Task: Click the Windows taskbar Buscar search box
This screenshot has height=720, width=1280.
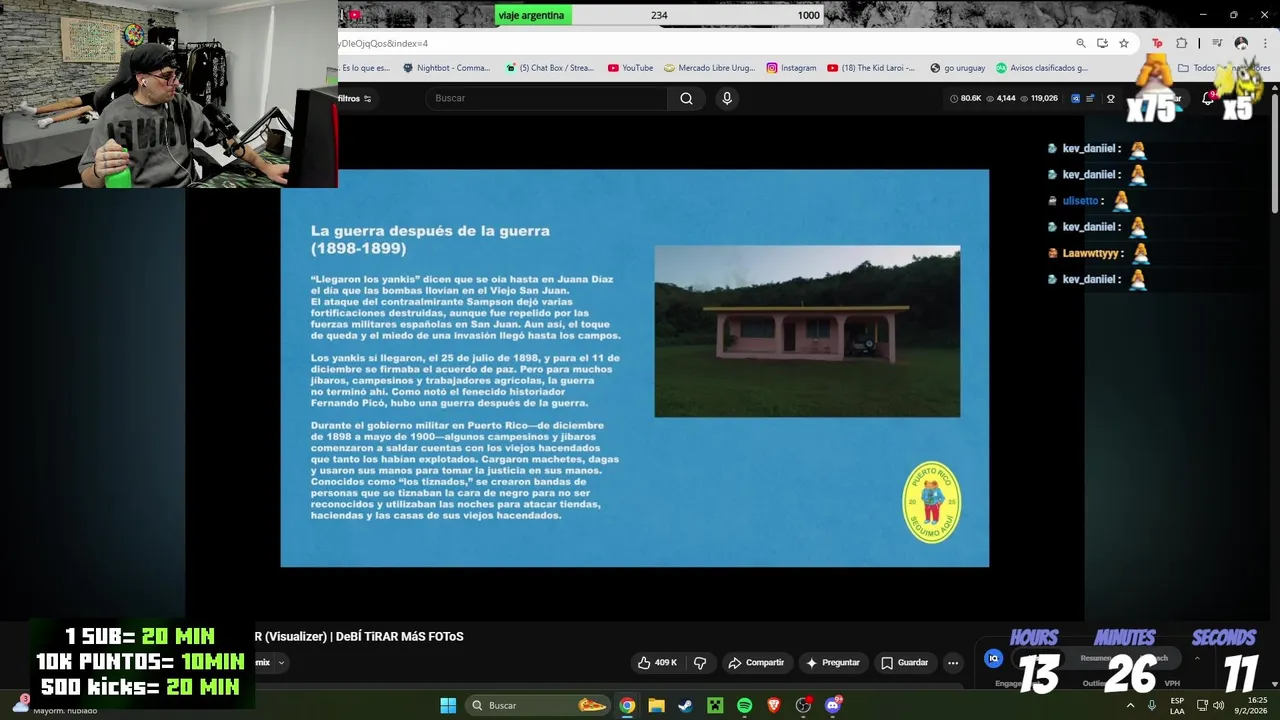Action: (537, 705)
